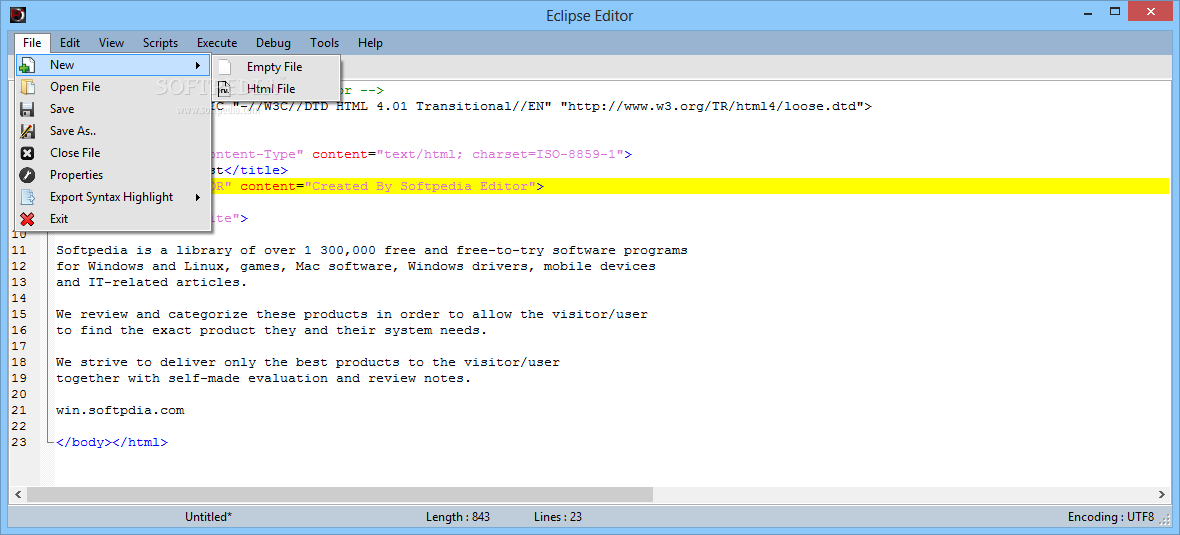Click the Encoding : UTF8 status entry
Screen dimensions: 1180x535
[1111, 517]
